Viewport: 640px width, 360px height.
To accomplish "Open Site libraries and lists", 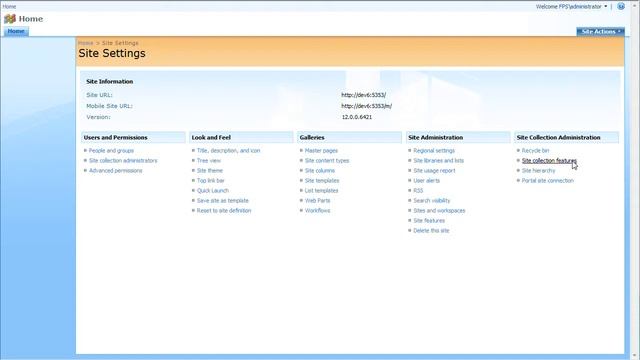I will coord(438,160).
